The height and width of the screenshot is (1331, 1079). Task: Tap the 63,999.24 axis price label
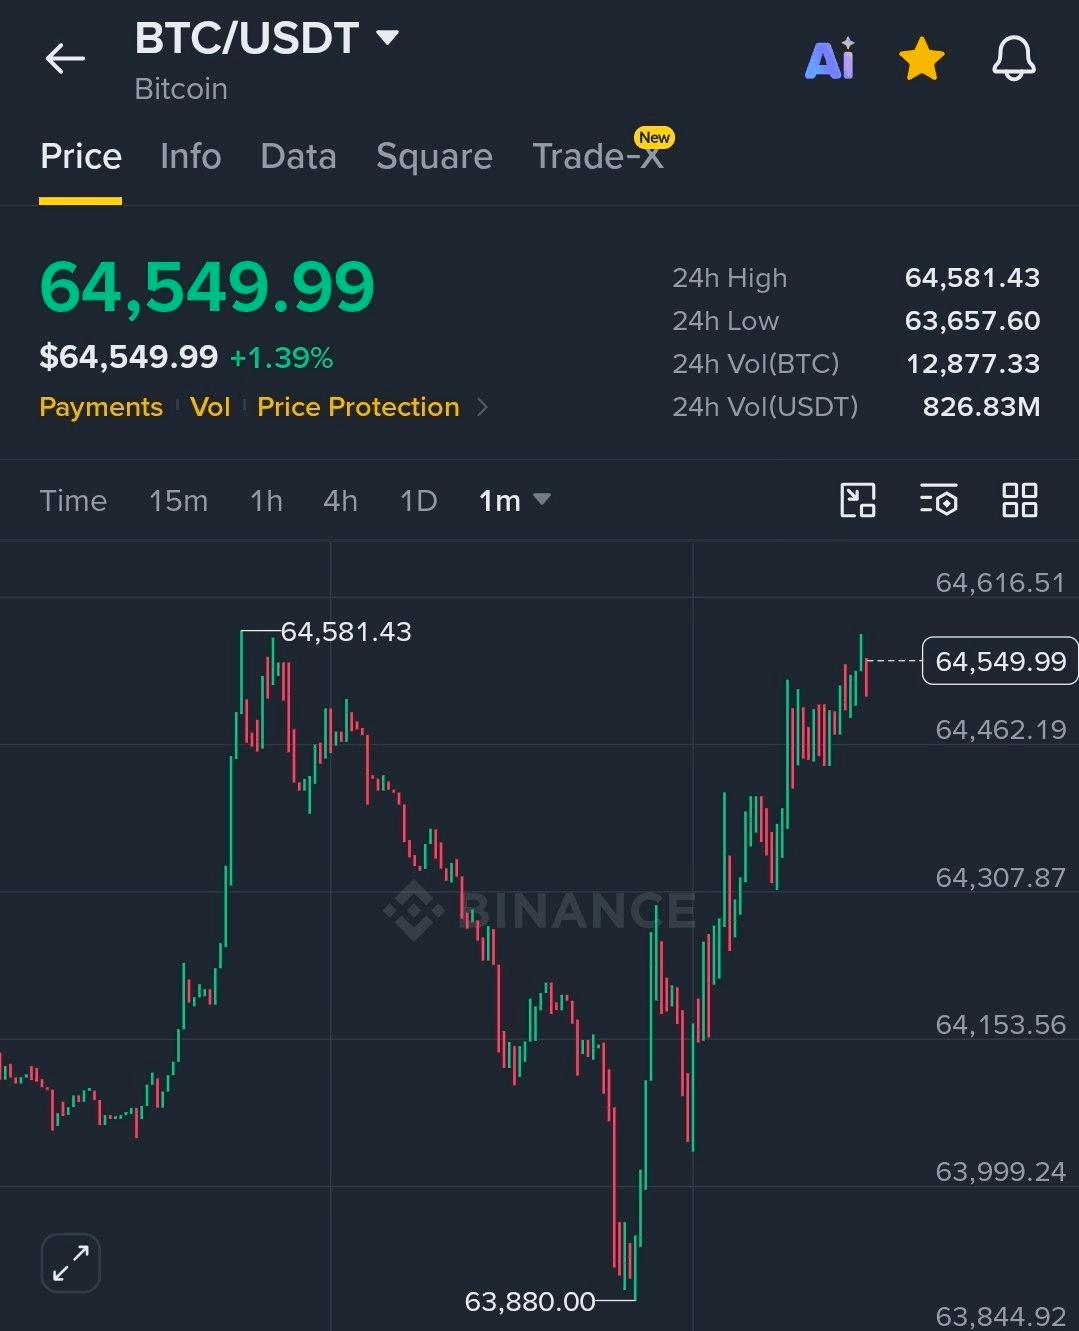click(x=1000, y=1171)
